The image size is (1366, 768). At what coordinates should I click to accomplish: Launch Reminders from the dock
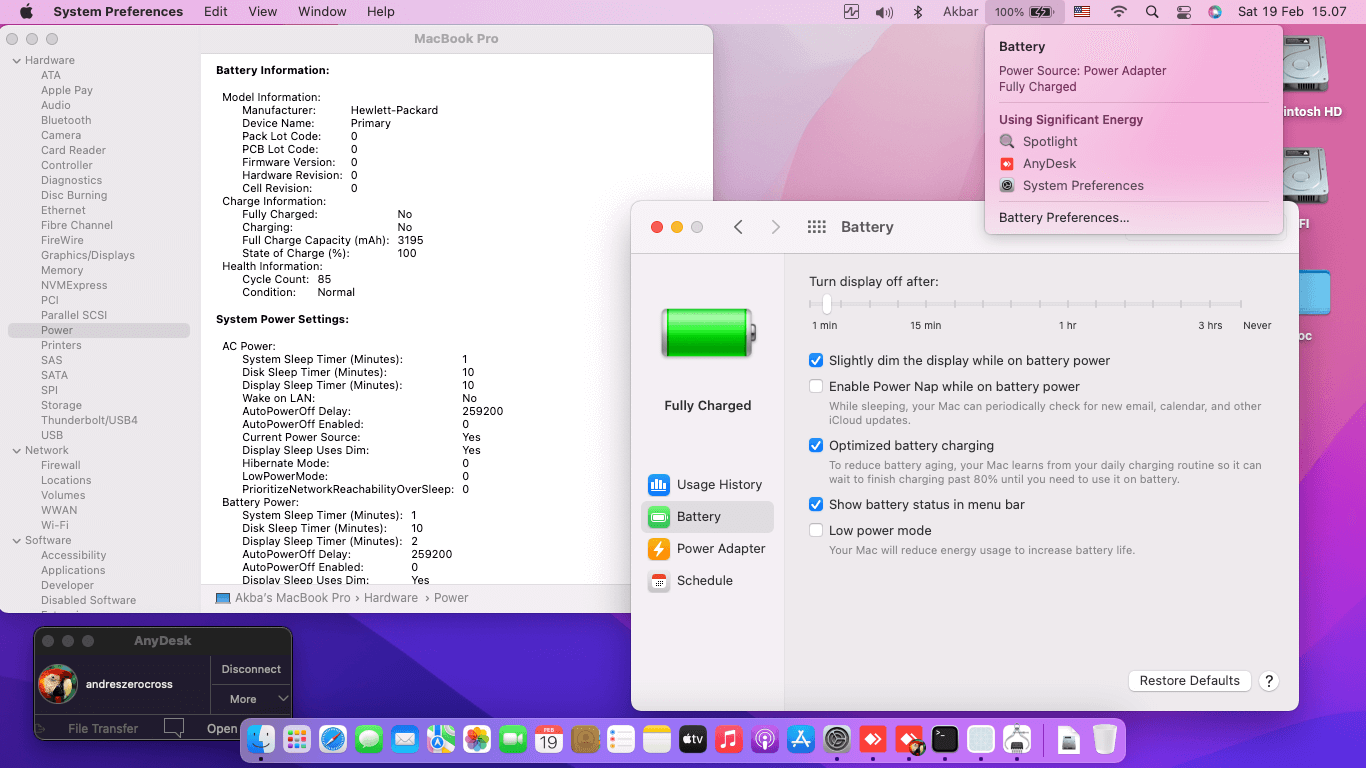(621, 739)
